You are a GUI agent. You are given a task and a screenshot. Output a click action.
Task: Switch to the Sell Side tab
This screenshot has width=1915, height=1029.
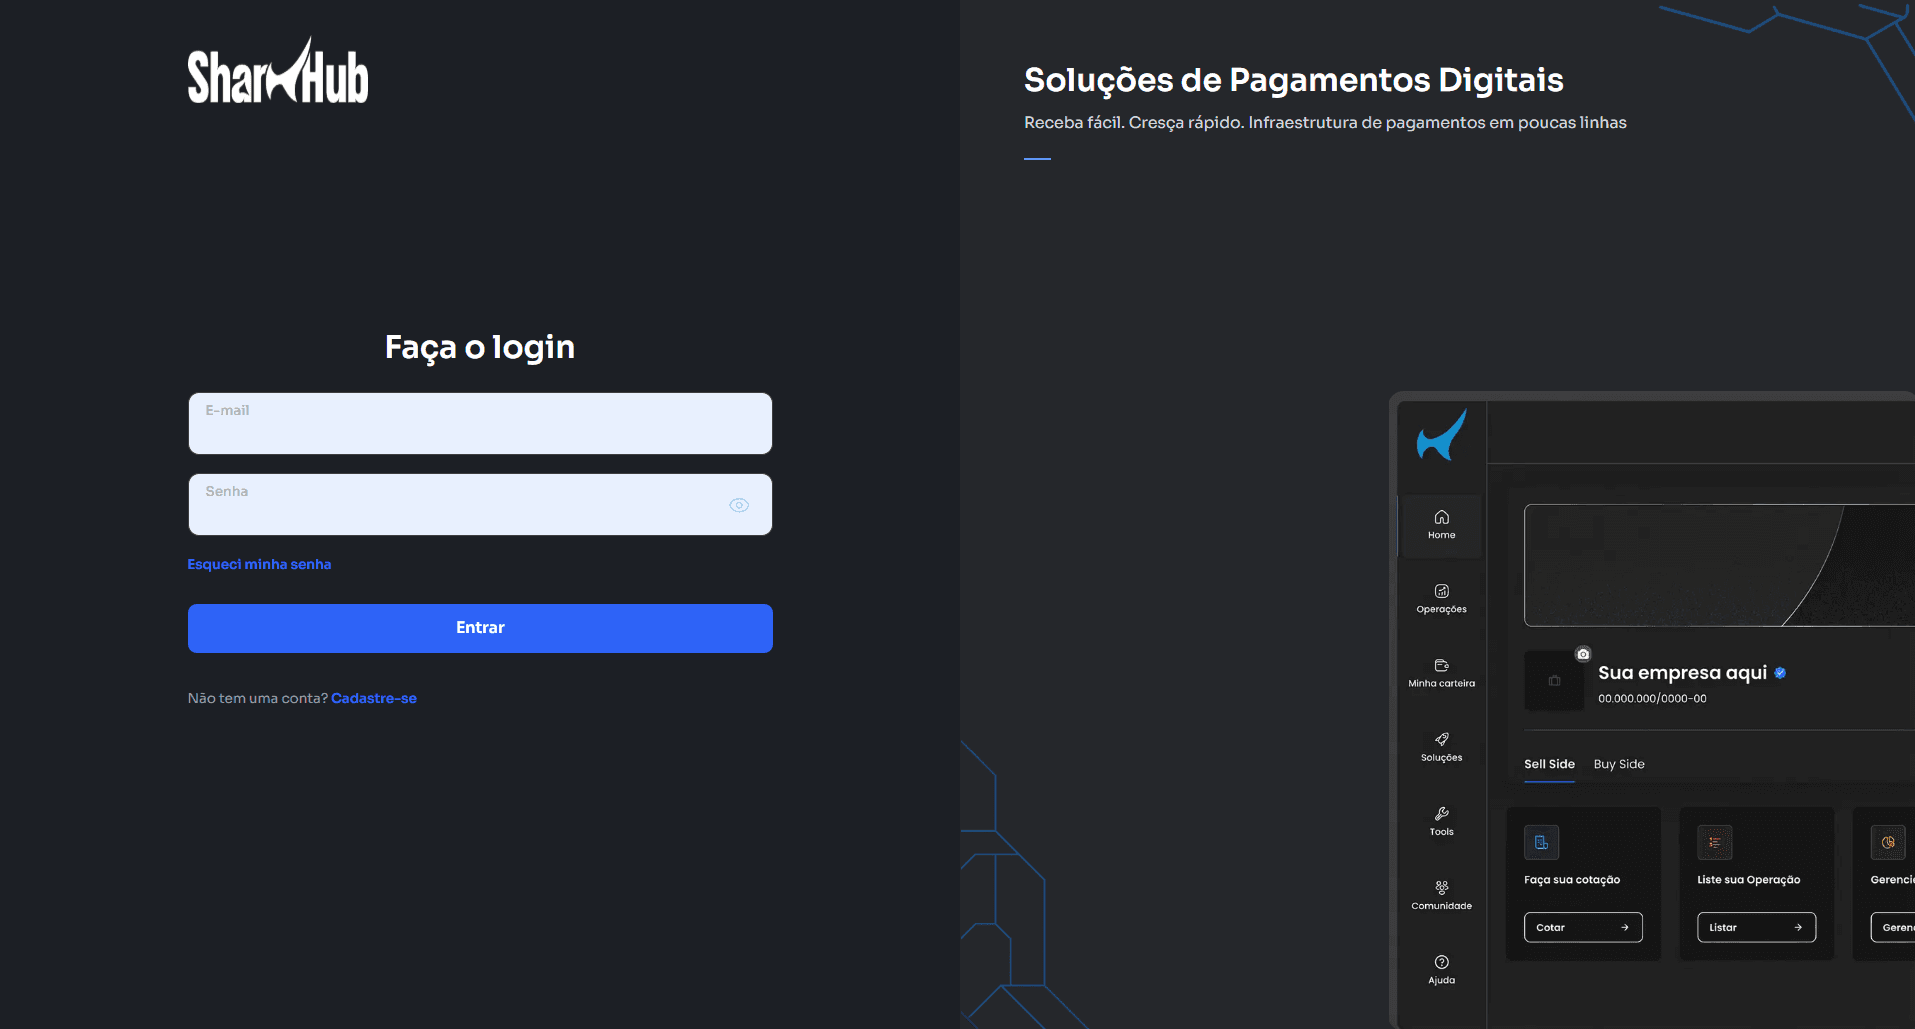(1549, 764)
